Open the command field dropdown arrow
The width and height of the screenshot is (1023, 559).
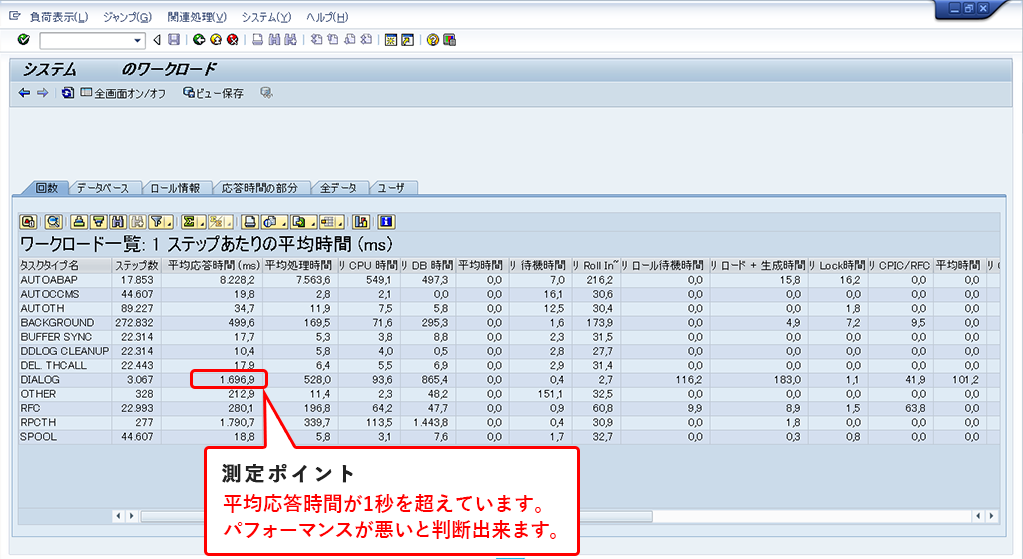[x=137, y=40]
